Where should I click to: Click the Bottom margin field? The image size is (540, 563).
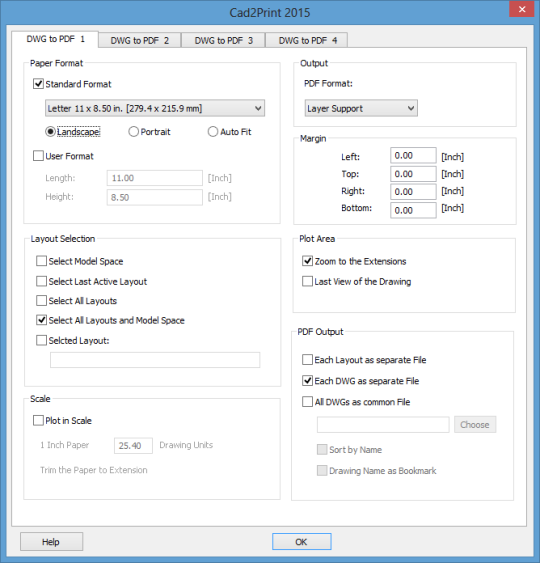(x=413, y=210)
